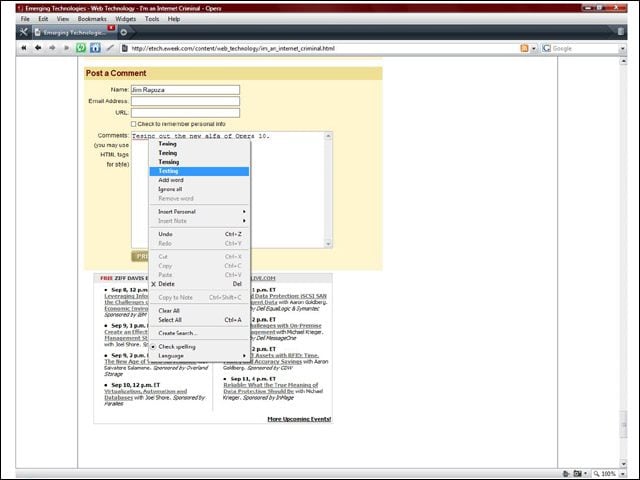Click the fit to width status icon
Image resolution: width=640 pixels, height=480 pixels.
click(566, 474)
